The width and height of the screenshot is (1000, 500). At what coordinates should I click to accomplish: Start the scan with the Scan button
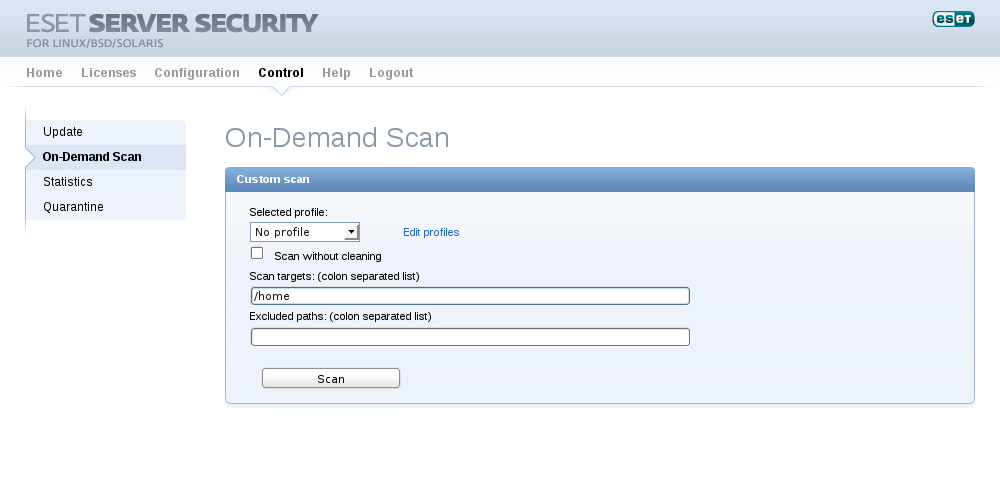[331, 378]
